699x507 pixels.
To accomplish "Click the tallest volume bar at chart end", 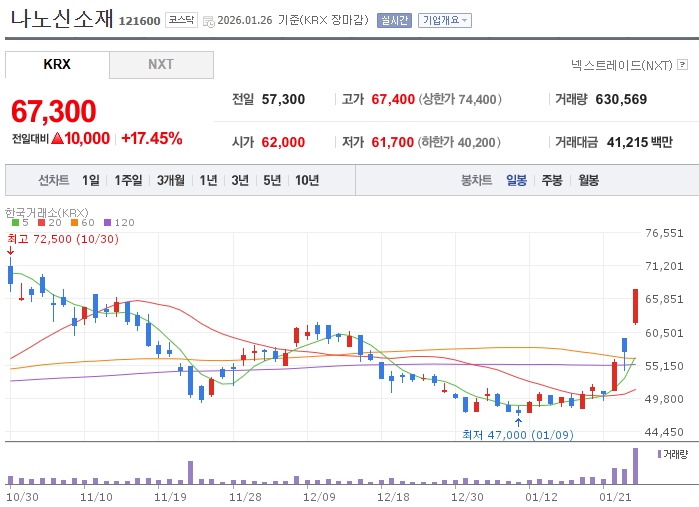I will [x=635, y=466].
